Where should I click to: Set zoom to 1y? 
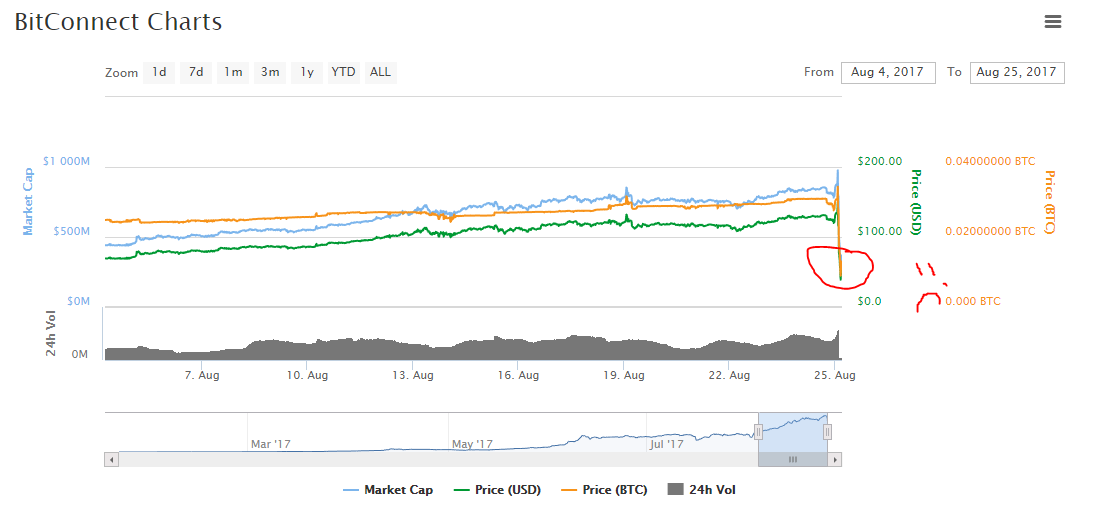coord(306,72)
